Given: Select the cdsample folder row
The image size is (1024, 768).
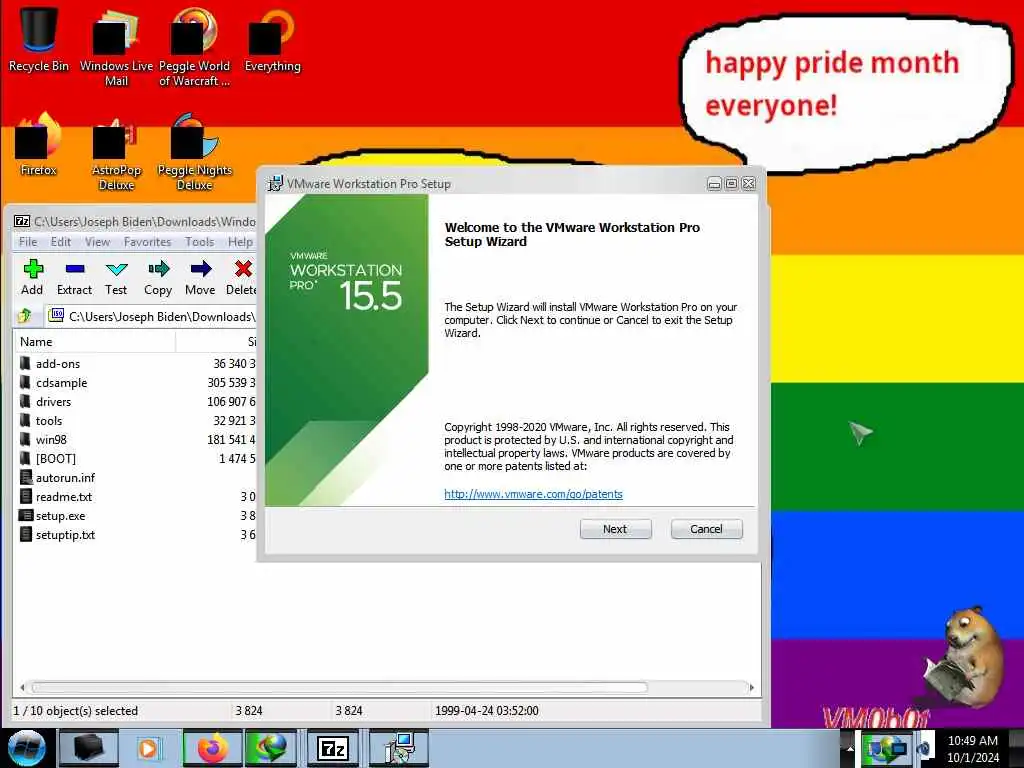Looking at the screenshot, I should (x=135, y=383).
